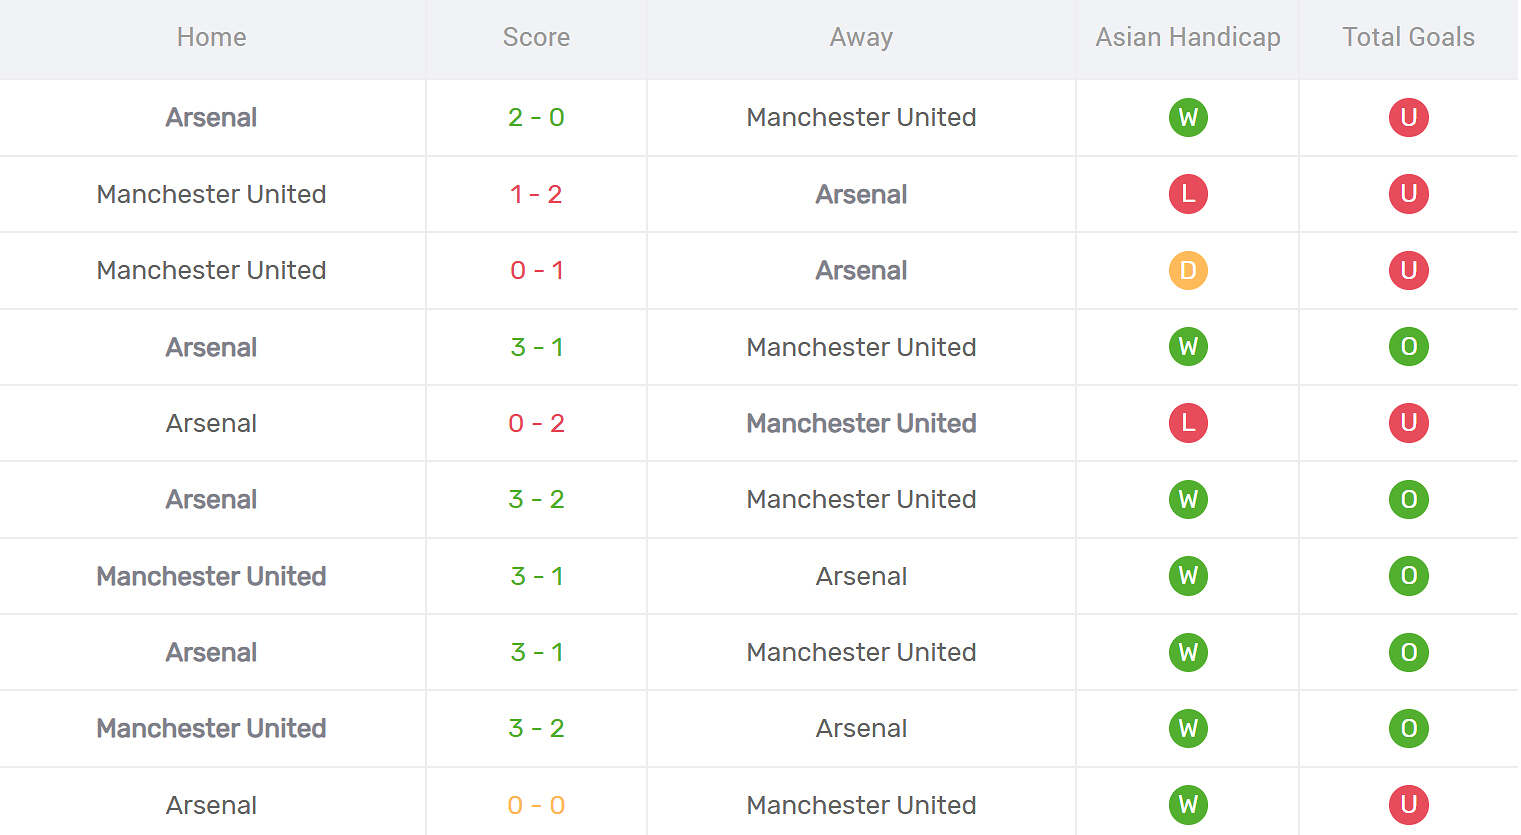Click green W badge in the 0 - 0 row
The image size is (1521, 835).
(x=1188, y=805)
